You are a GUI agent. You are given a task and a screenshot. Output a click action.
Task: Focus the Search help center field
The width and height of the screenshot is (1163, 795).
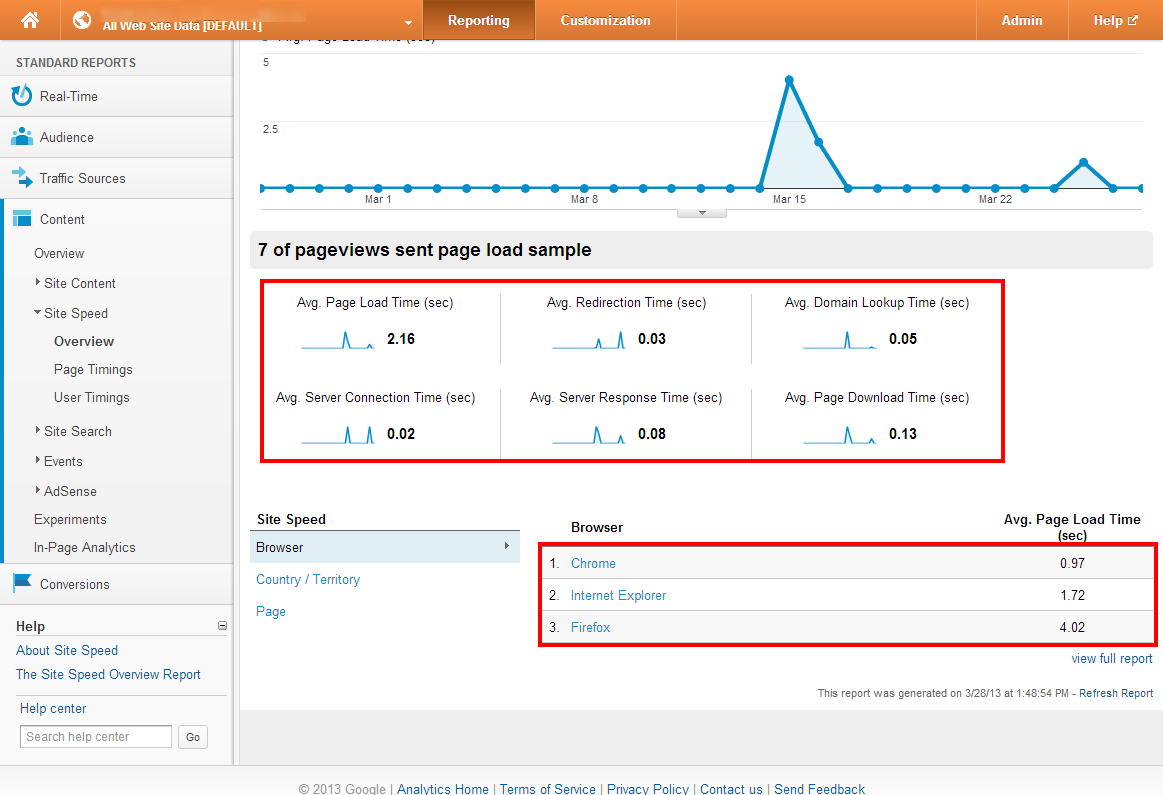click(x=96, y=736)
